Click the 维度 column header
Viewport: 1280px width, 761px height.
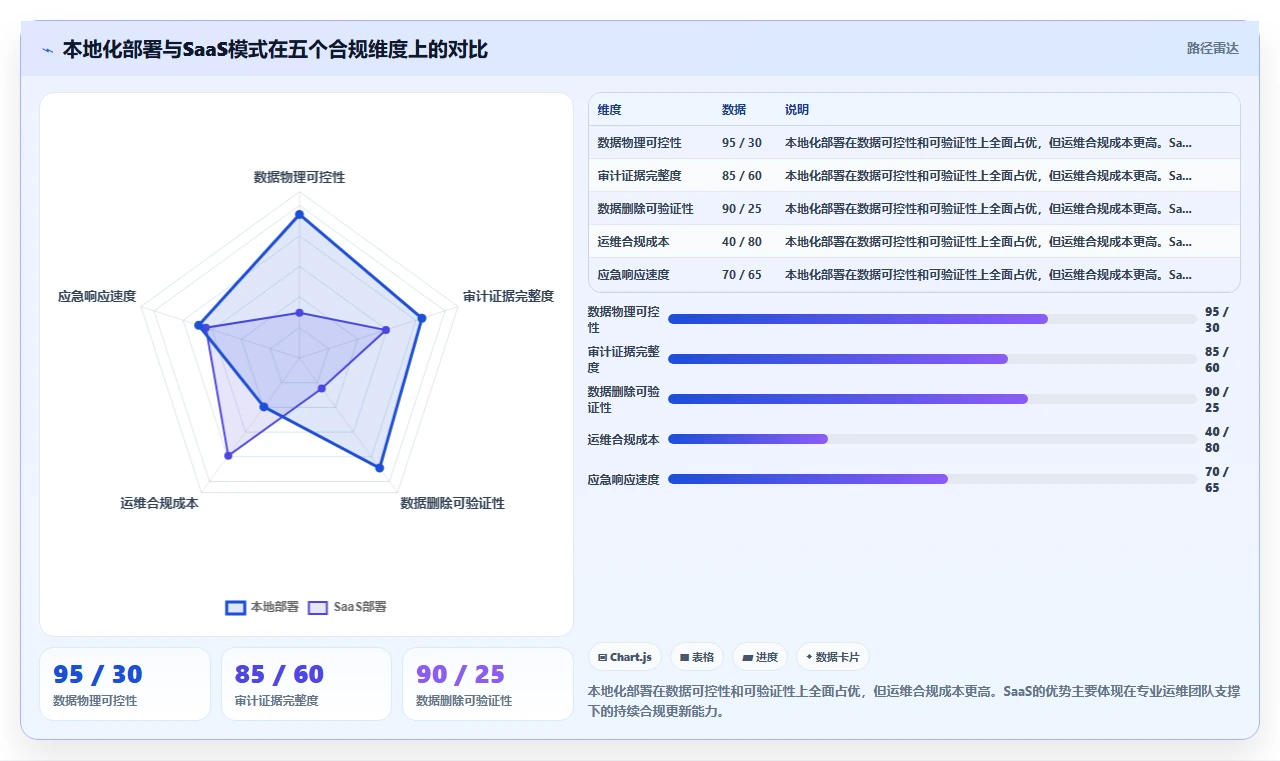point(610,110)
